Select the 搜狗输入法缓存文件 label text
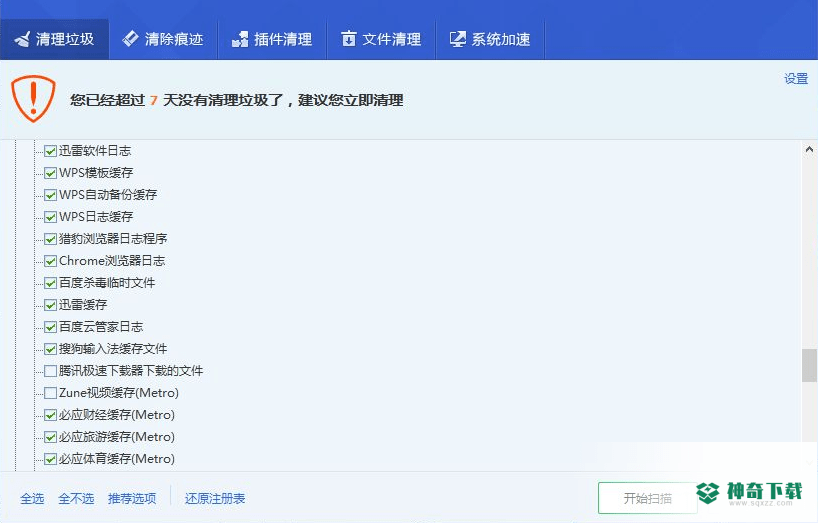 [x=113, y=349]
